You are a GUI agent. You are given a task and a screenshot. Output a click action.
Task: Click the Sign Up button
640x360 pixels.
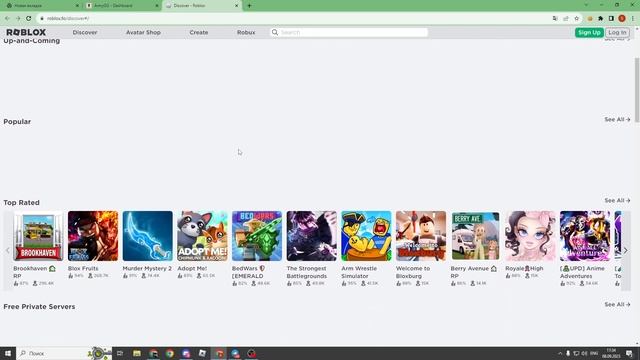pos(589,32)
